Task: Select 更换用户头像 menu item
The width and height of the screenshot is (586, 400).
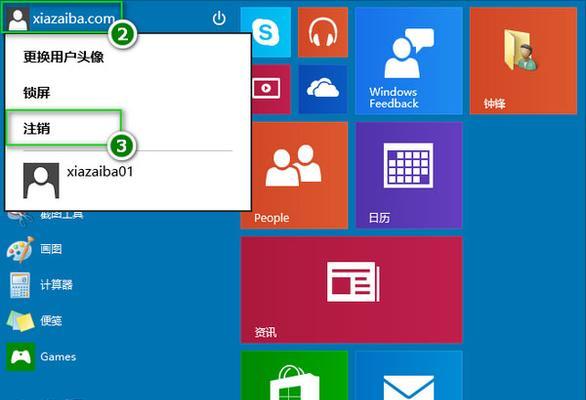Action: (64, 57)
